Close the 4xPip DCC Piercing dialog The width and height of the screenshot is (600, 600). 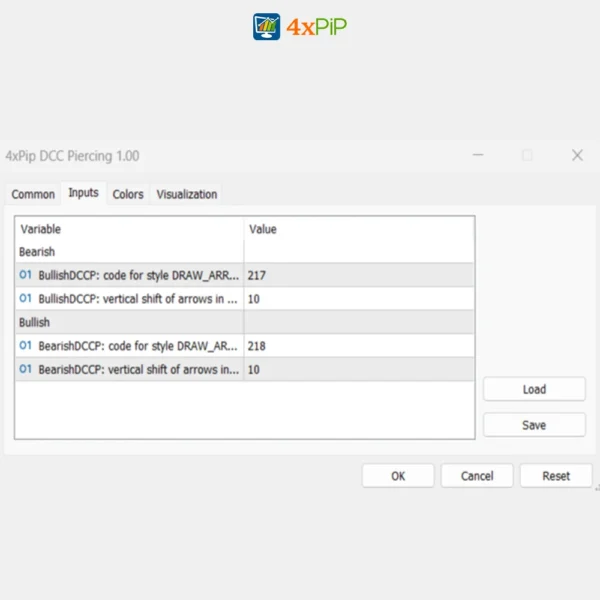(577, 155)
